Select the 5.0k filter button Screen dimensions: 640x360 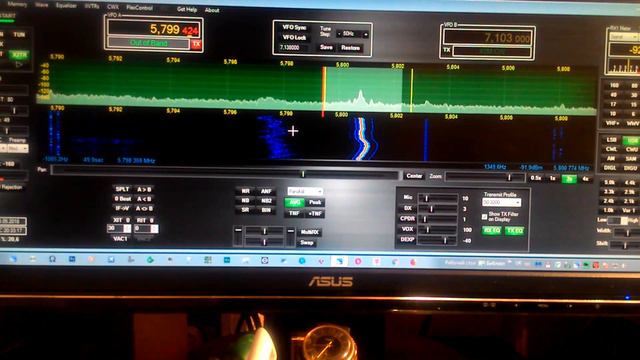[x=609, y=182]
